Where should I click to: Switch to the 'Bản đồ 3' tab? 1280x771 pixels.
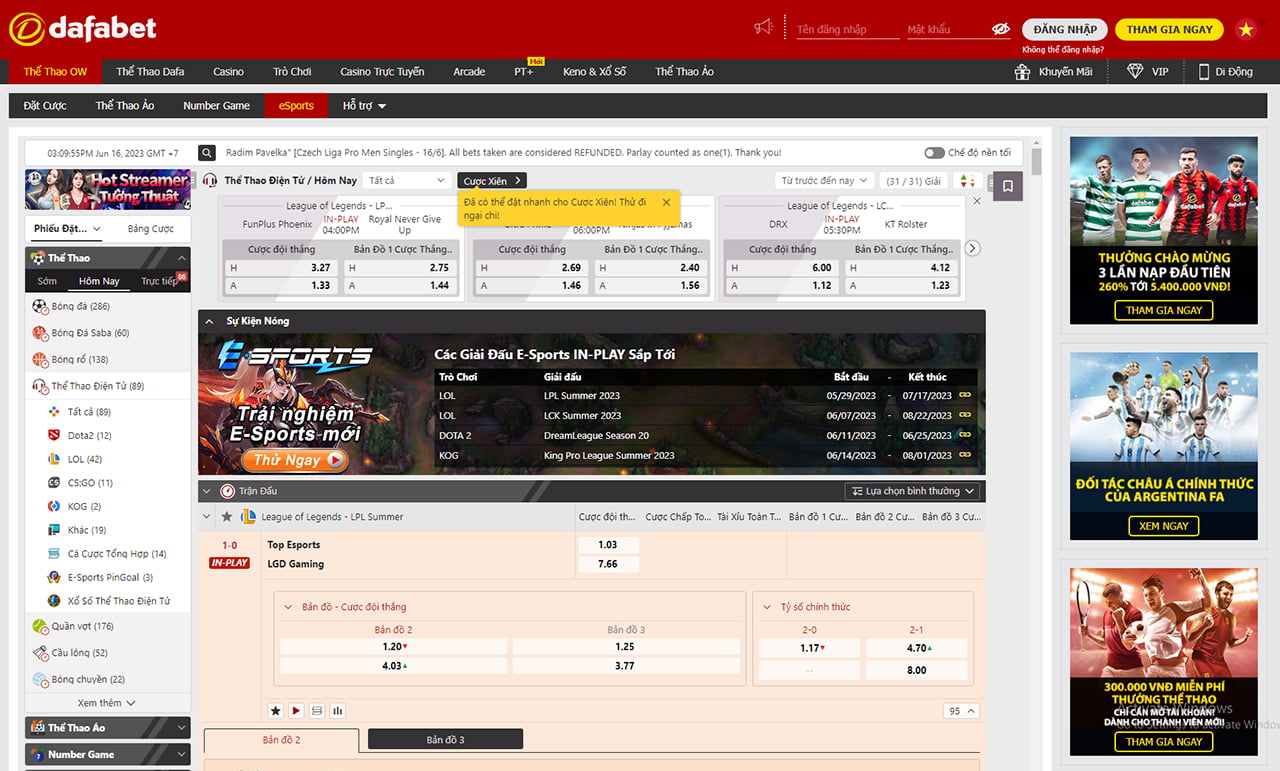445,740
